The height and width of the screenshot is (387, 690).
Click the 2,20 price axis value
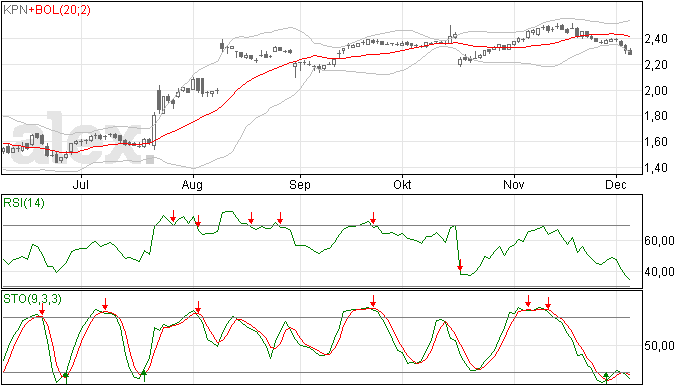click(x=656, y=65)
